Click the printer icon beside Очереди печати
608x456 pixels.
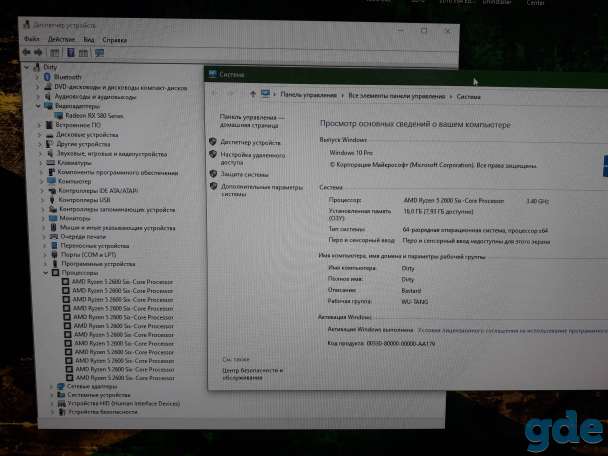tap(54, 237)
